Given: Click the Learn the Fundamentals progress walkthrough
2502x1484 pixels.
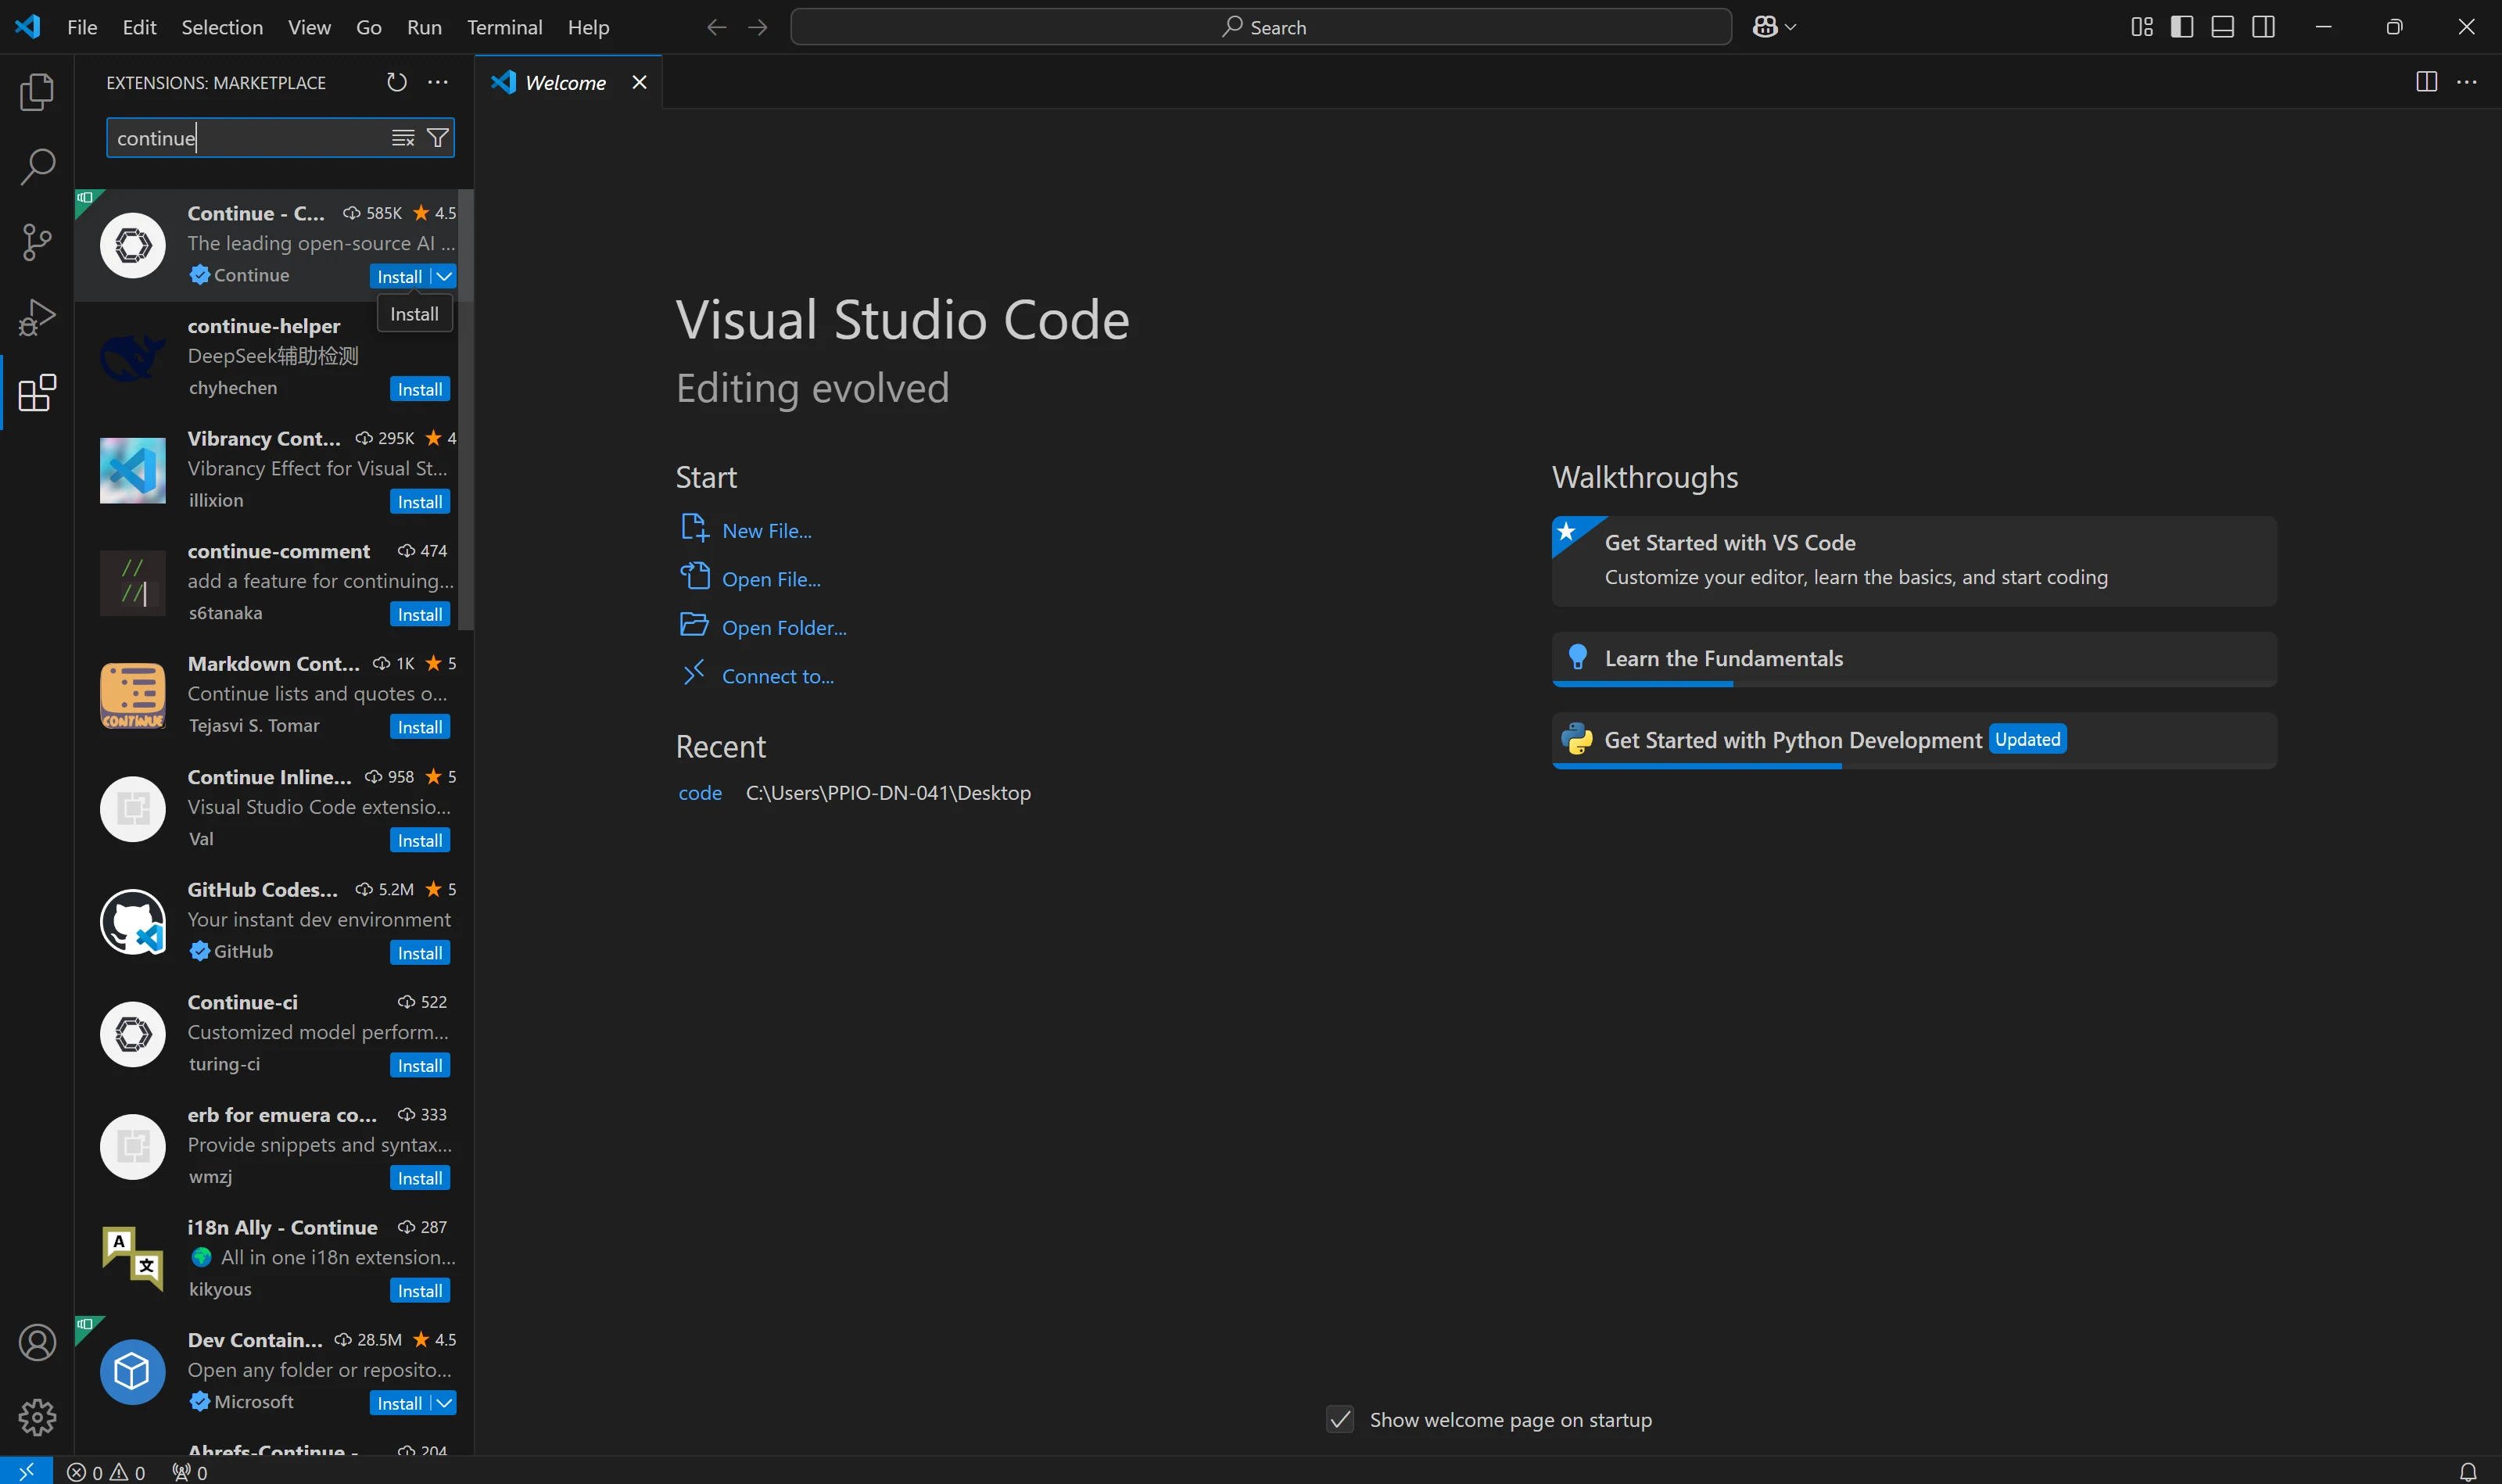Looking at the screenshot, I should (1914, 659).
